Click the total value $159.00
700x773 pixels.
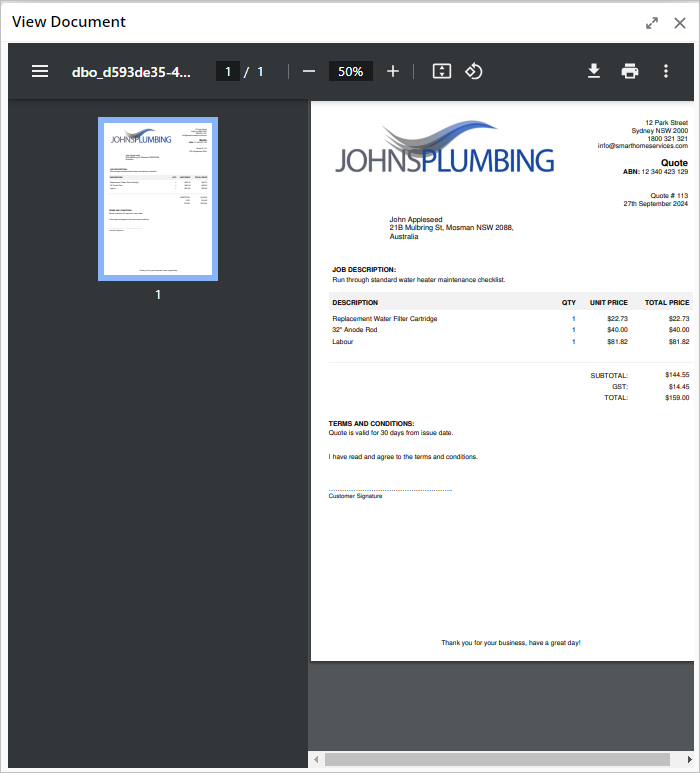(677, 398)
